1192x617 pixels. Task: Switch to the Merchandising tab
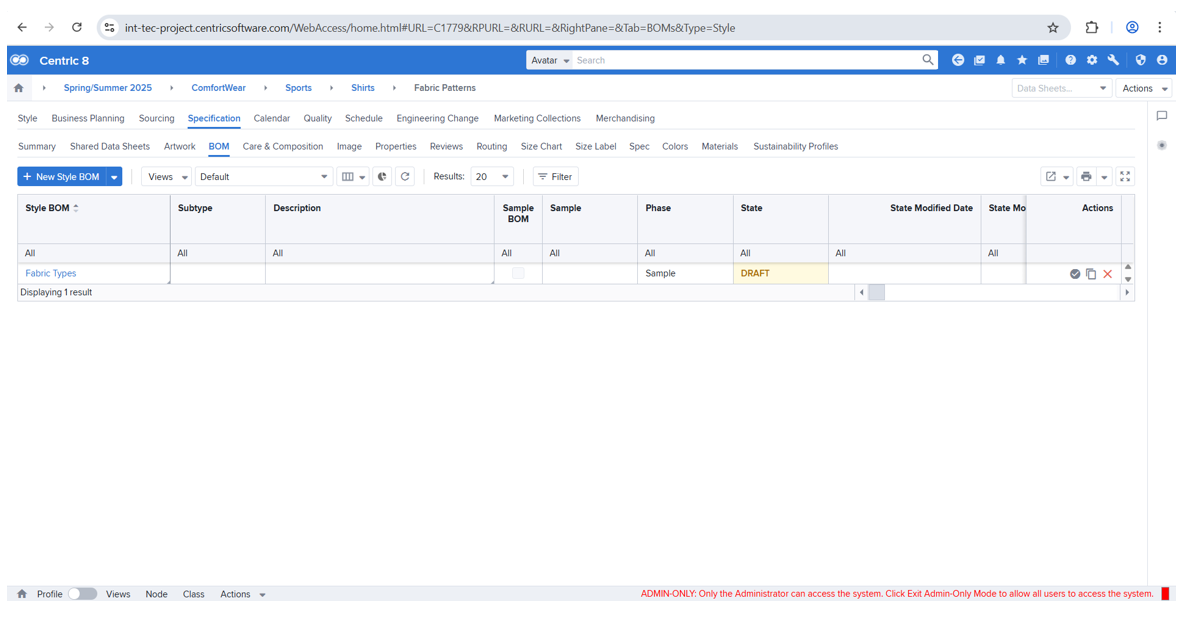click(x=625, y=119)
